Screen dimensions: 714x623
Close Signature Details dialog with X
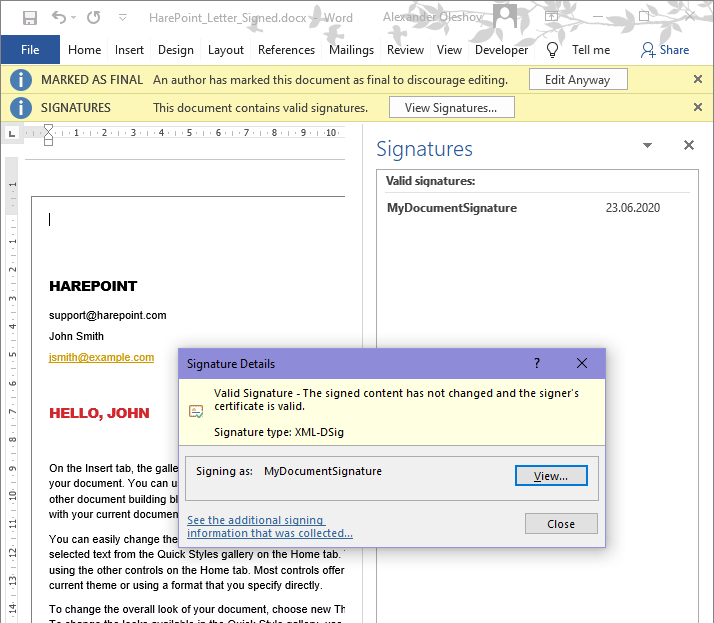[581, 363]
